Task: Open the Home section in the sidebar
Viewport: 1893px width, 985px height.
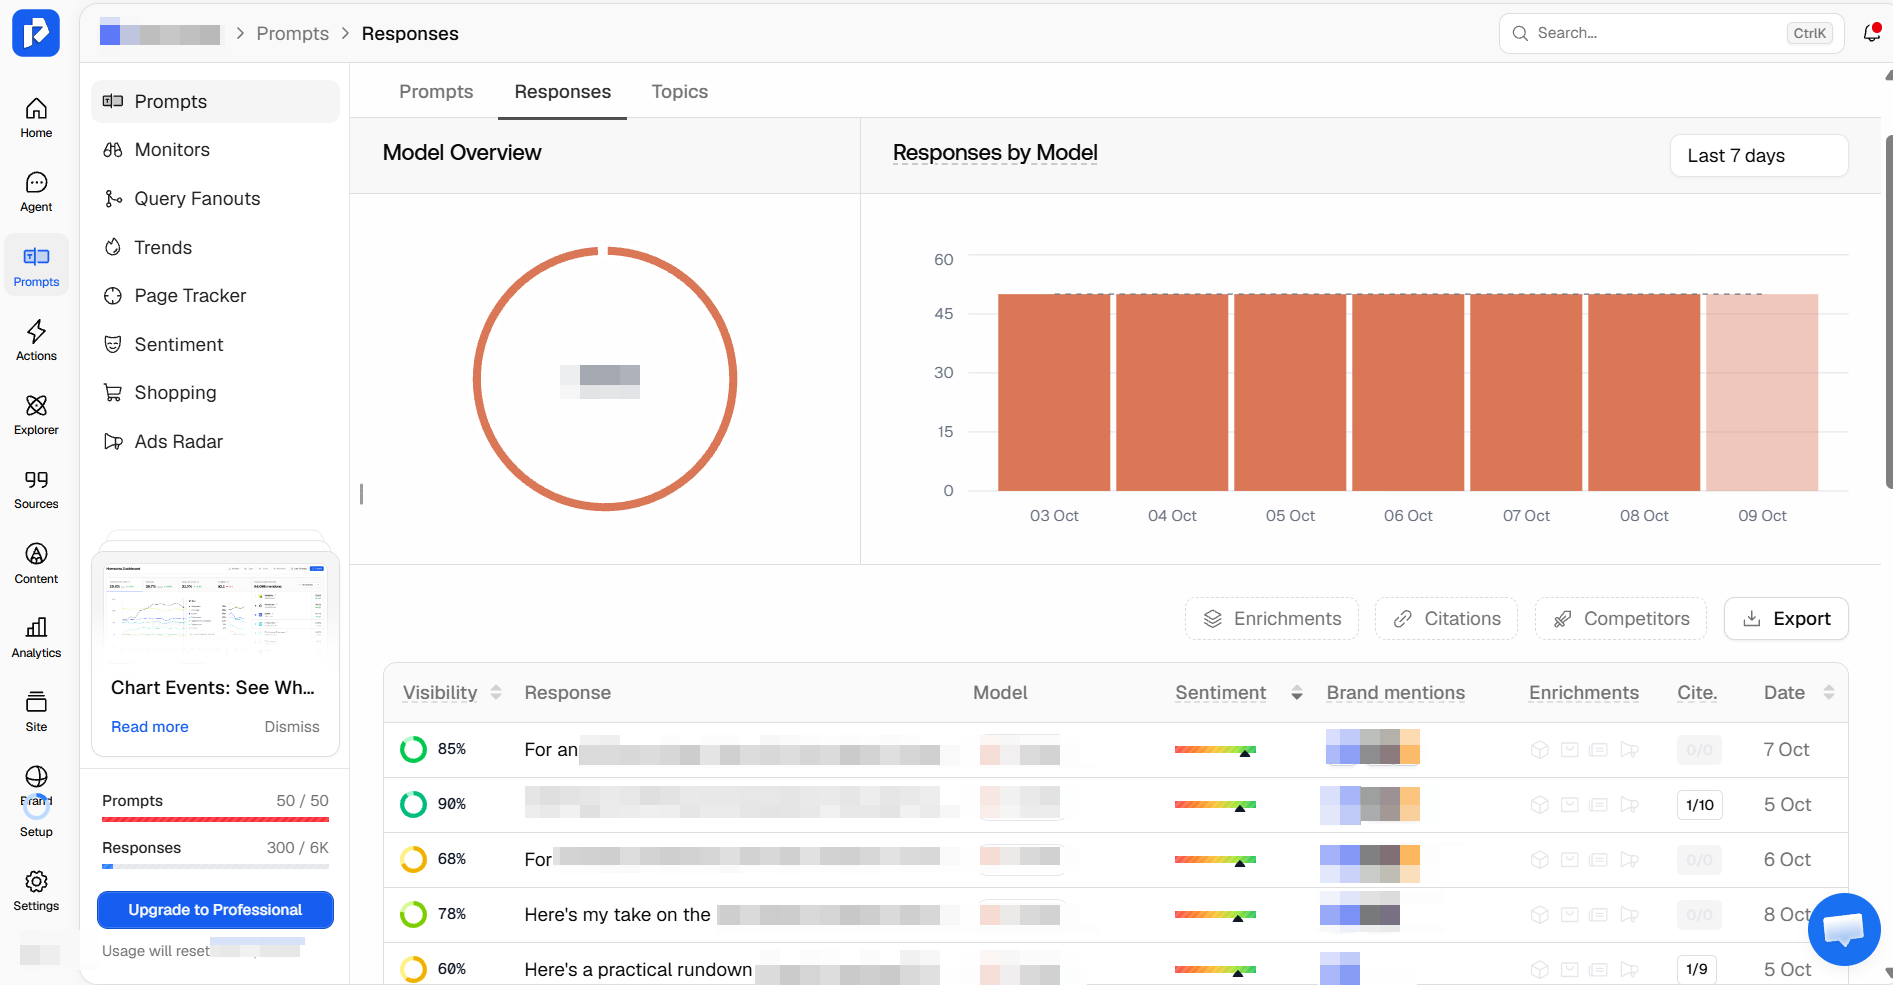Action: pos(36,117)
